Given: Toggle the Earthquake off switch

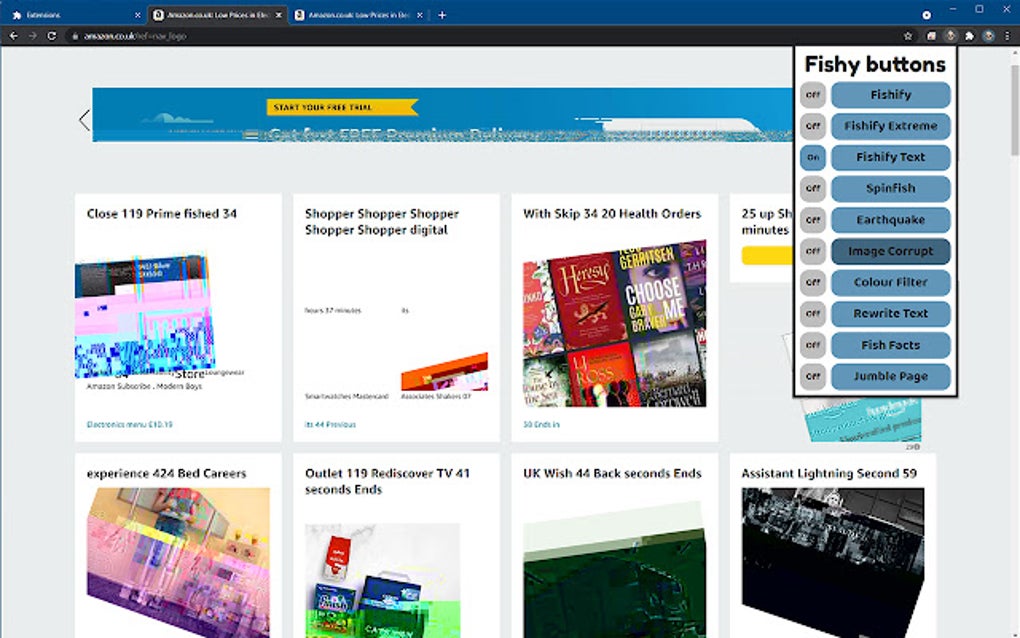Looking at the screenshot, I should [812, 220].
